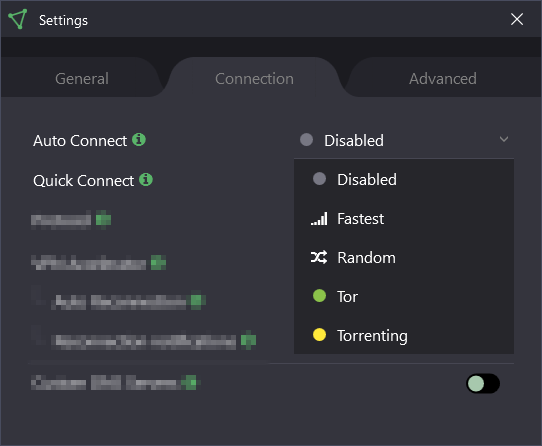Click gray dot beside Disabled list option

319,179
